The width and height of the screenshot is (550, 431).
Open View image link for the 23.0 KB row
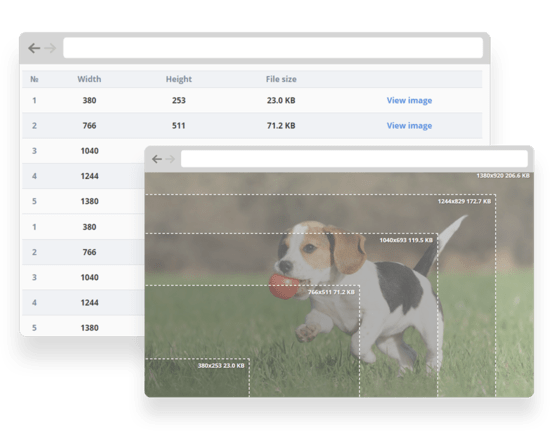pos(409,100)
